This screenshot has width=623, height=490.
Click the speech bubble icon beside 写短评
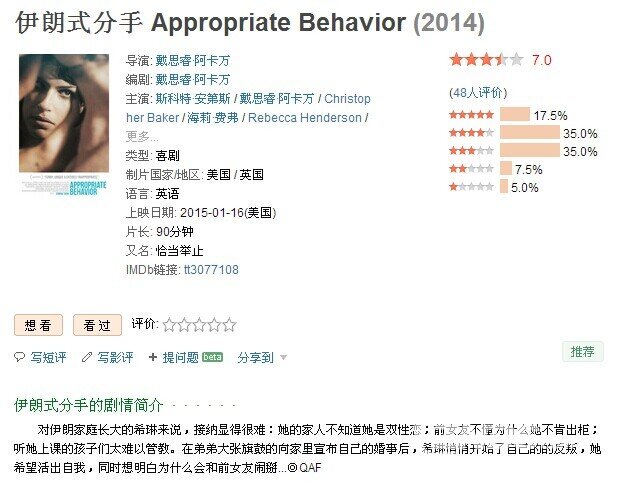tap(19, 357)
